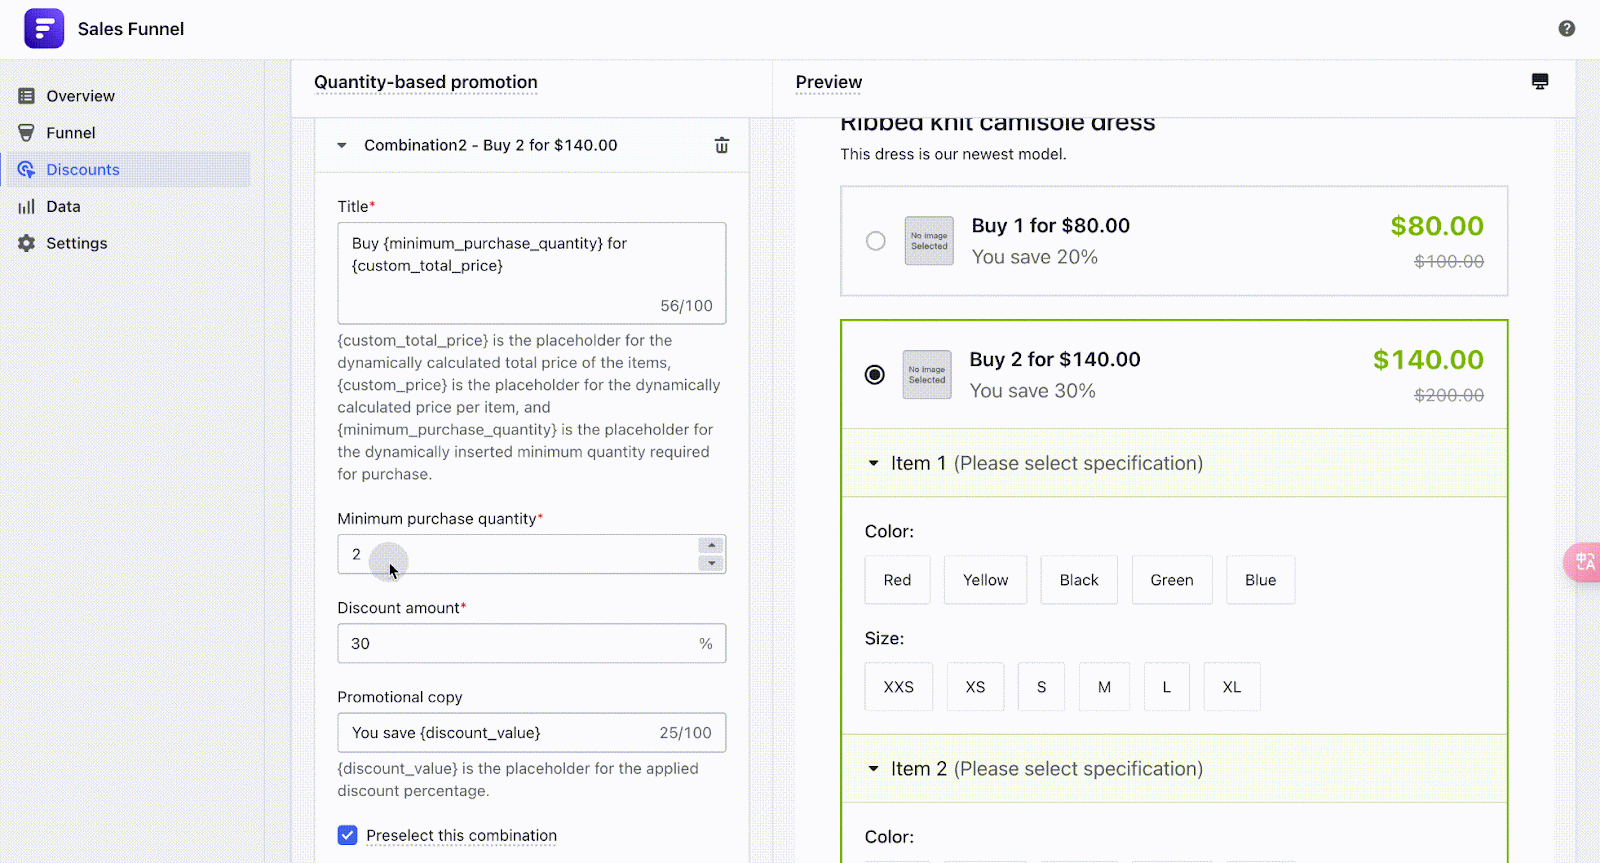
Task: Select size L for Item 1
Action: tap(1166, 687)
